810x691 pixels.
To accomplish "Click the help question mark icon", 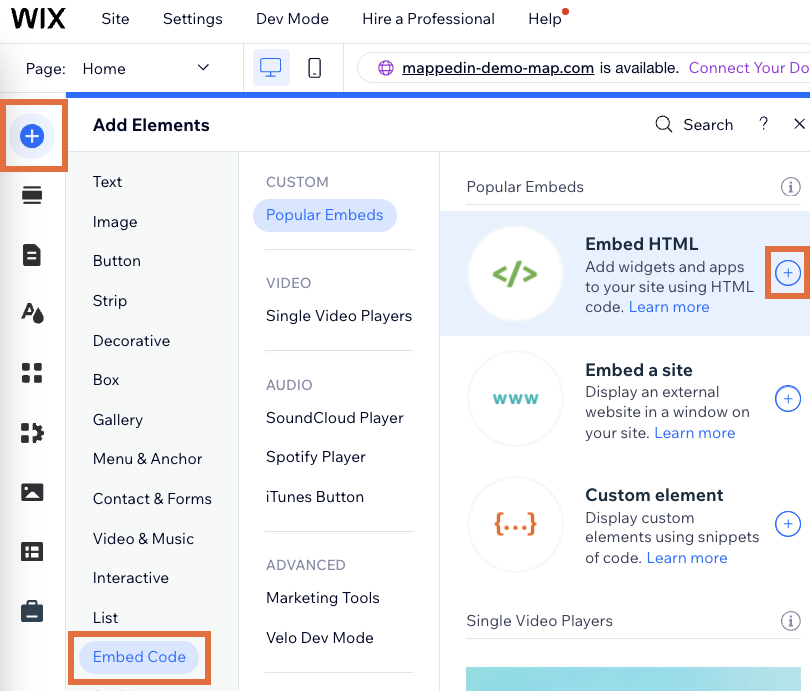I will pos(763,124).
